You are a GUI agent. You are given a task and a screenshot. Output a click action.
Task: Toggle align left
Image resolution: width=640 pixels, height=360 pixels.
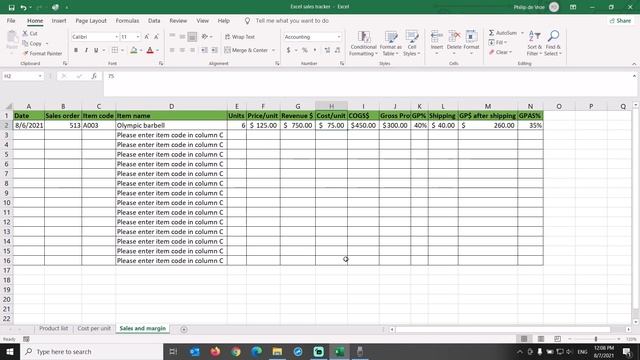[x=172, y=50]
